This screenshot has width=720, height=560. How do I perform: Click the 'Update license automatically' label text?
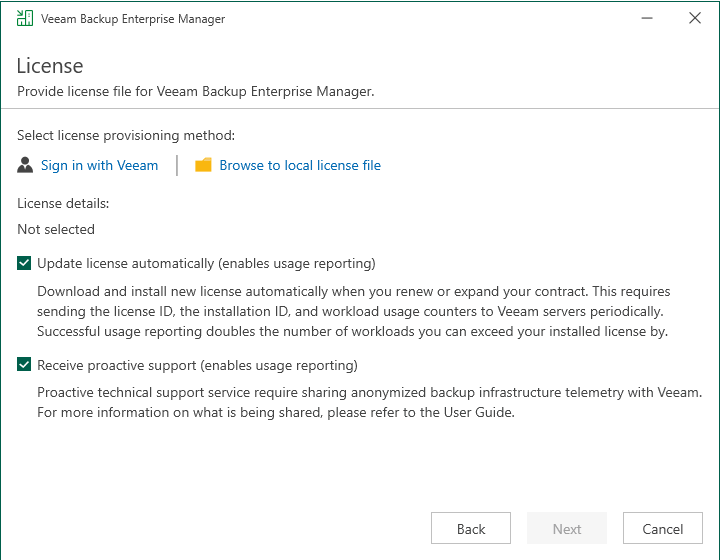[x=206, y=263]
